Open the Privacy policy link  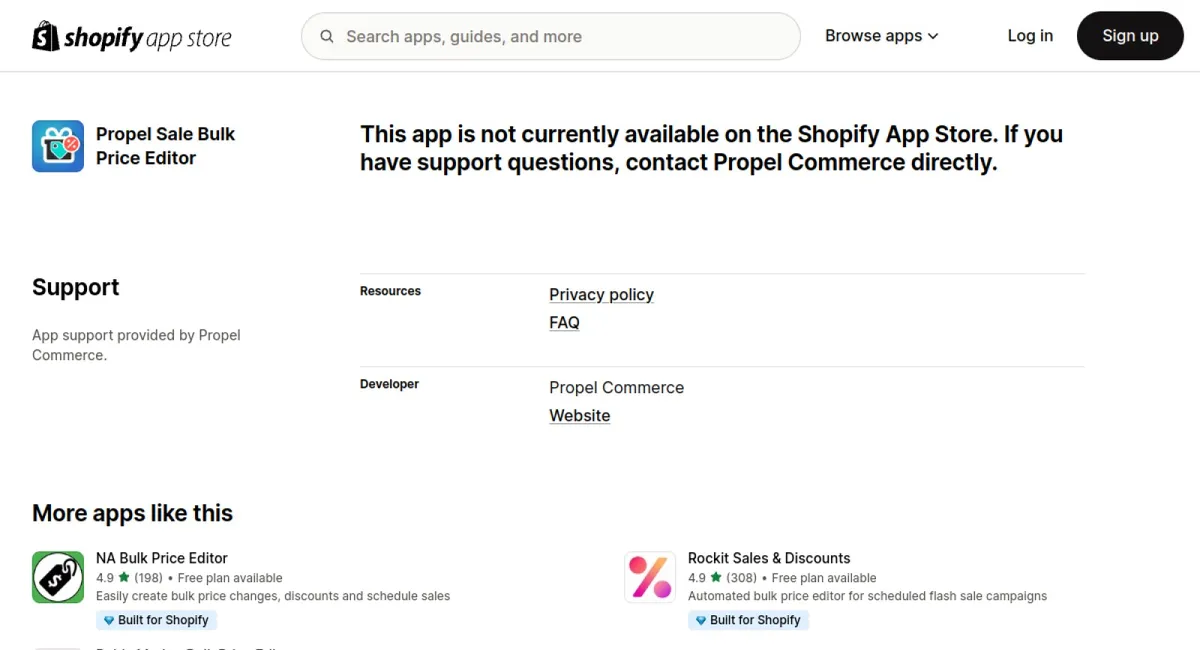coord(601,295)
